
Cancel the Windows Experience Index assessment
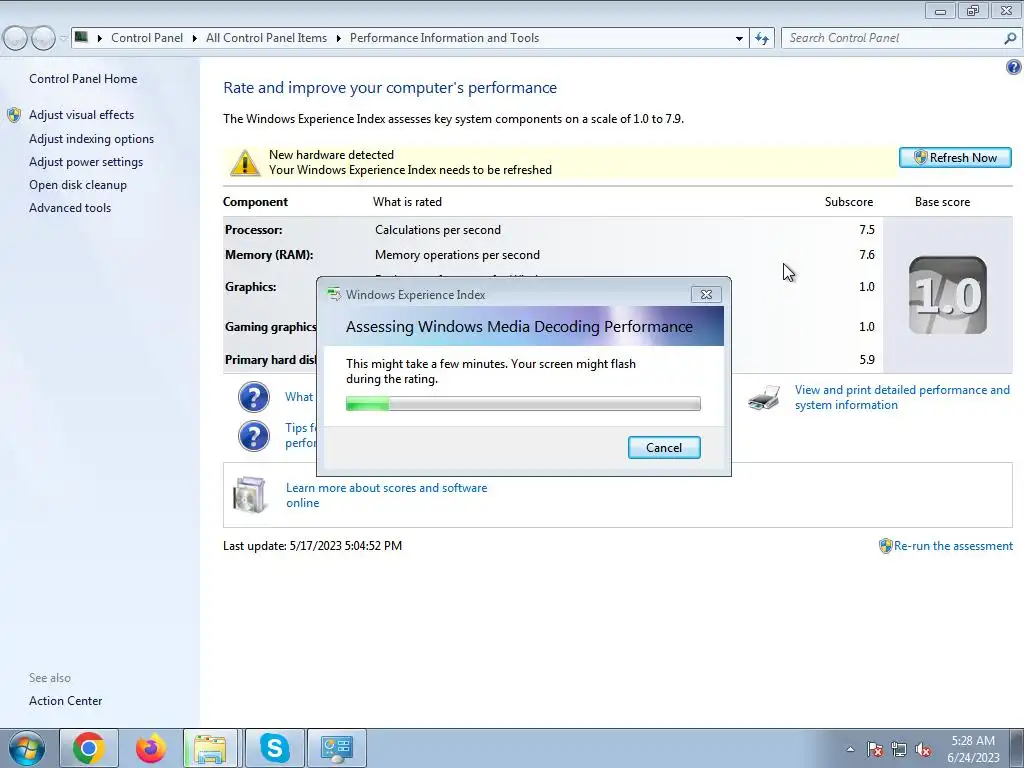click(x=664, y=447)
